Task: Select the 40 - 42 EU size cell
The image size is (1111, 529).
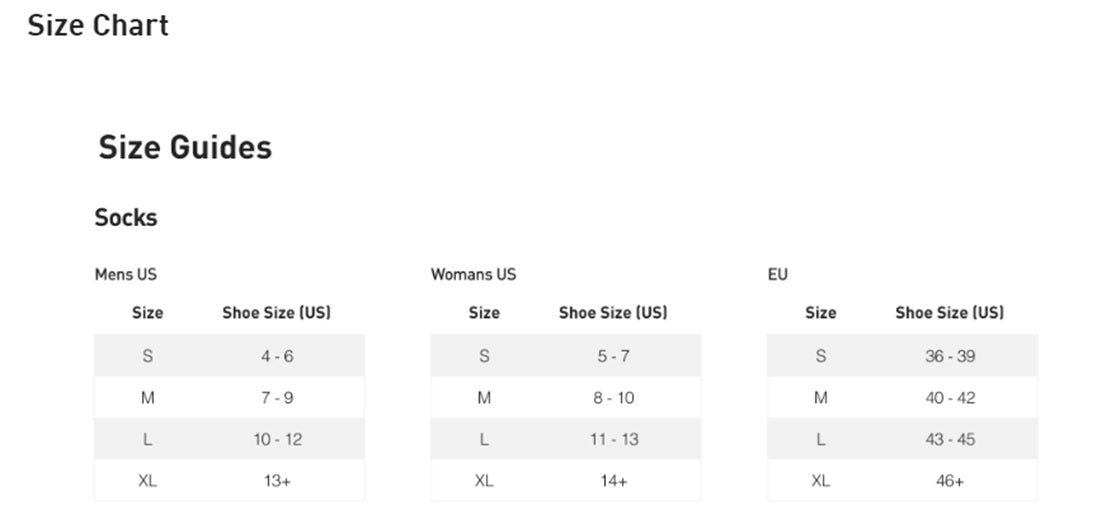Action: click(x=950, y=398)
